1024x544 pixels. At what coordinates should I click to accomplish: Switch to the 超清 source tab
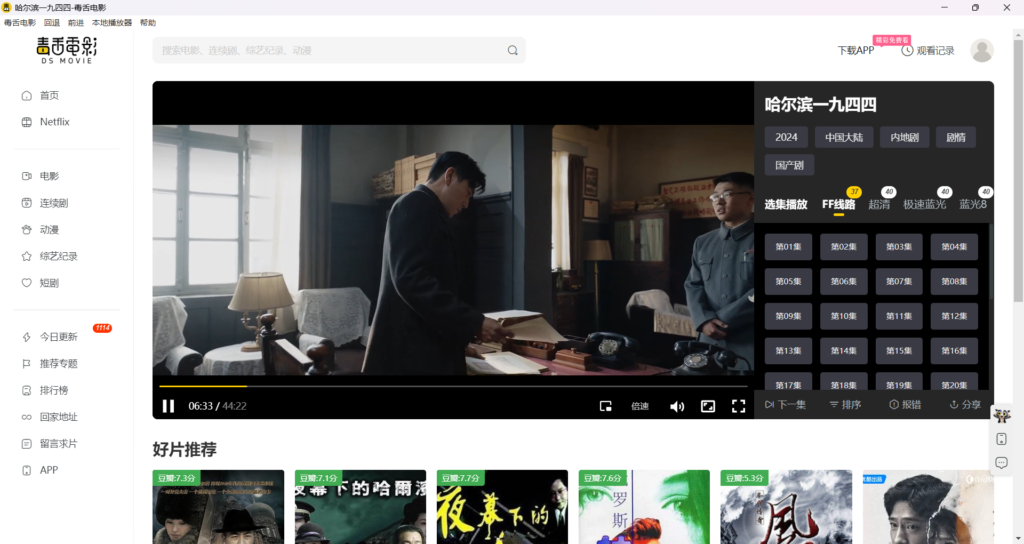coord(879,204)
